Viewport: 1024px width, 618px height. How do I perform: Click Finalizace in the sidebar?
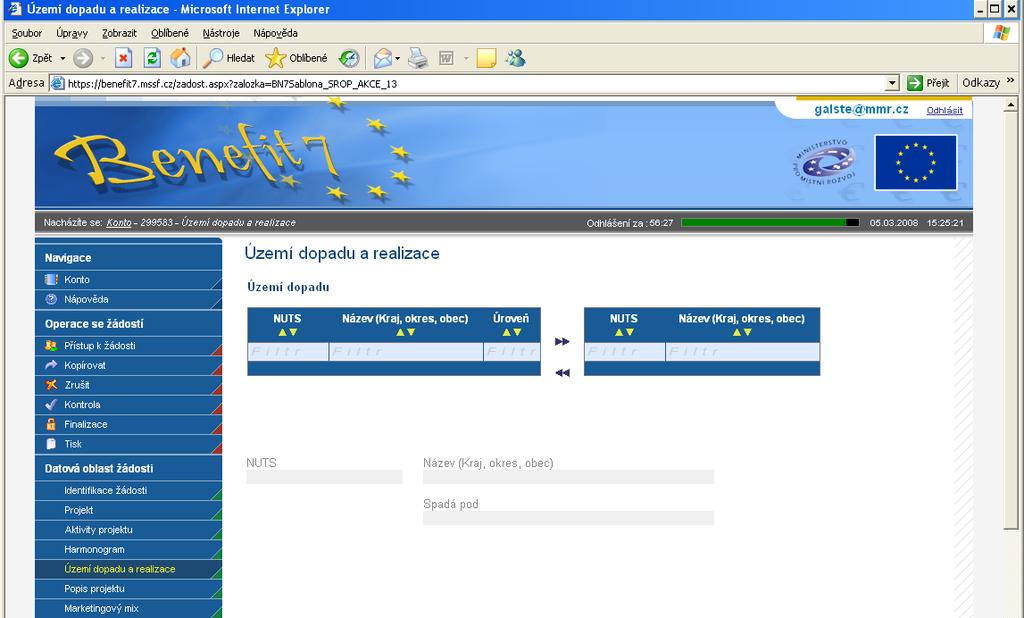(x=129, y=424)
